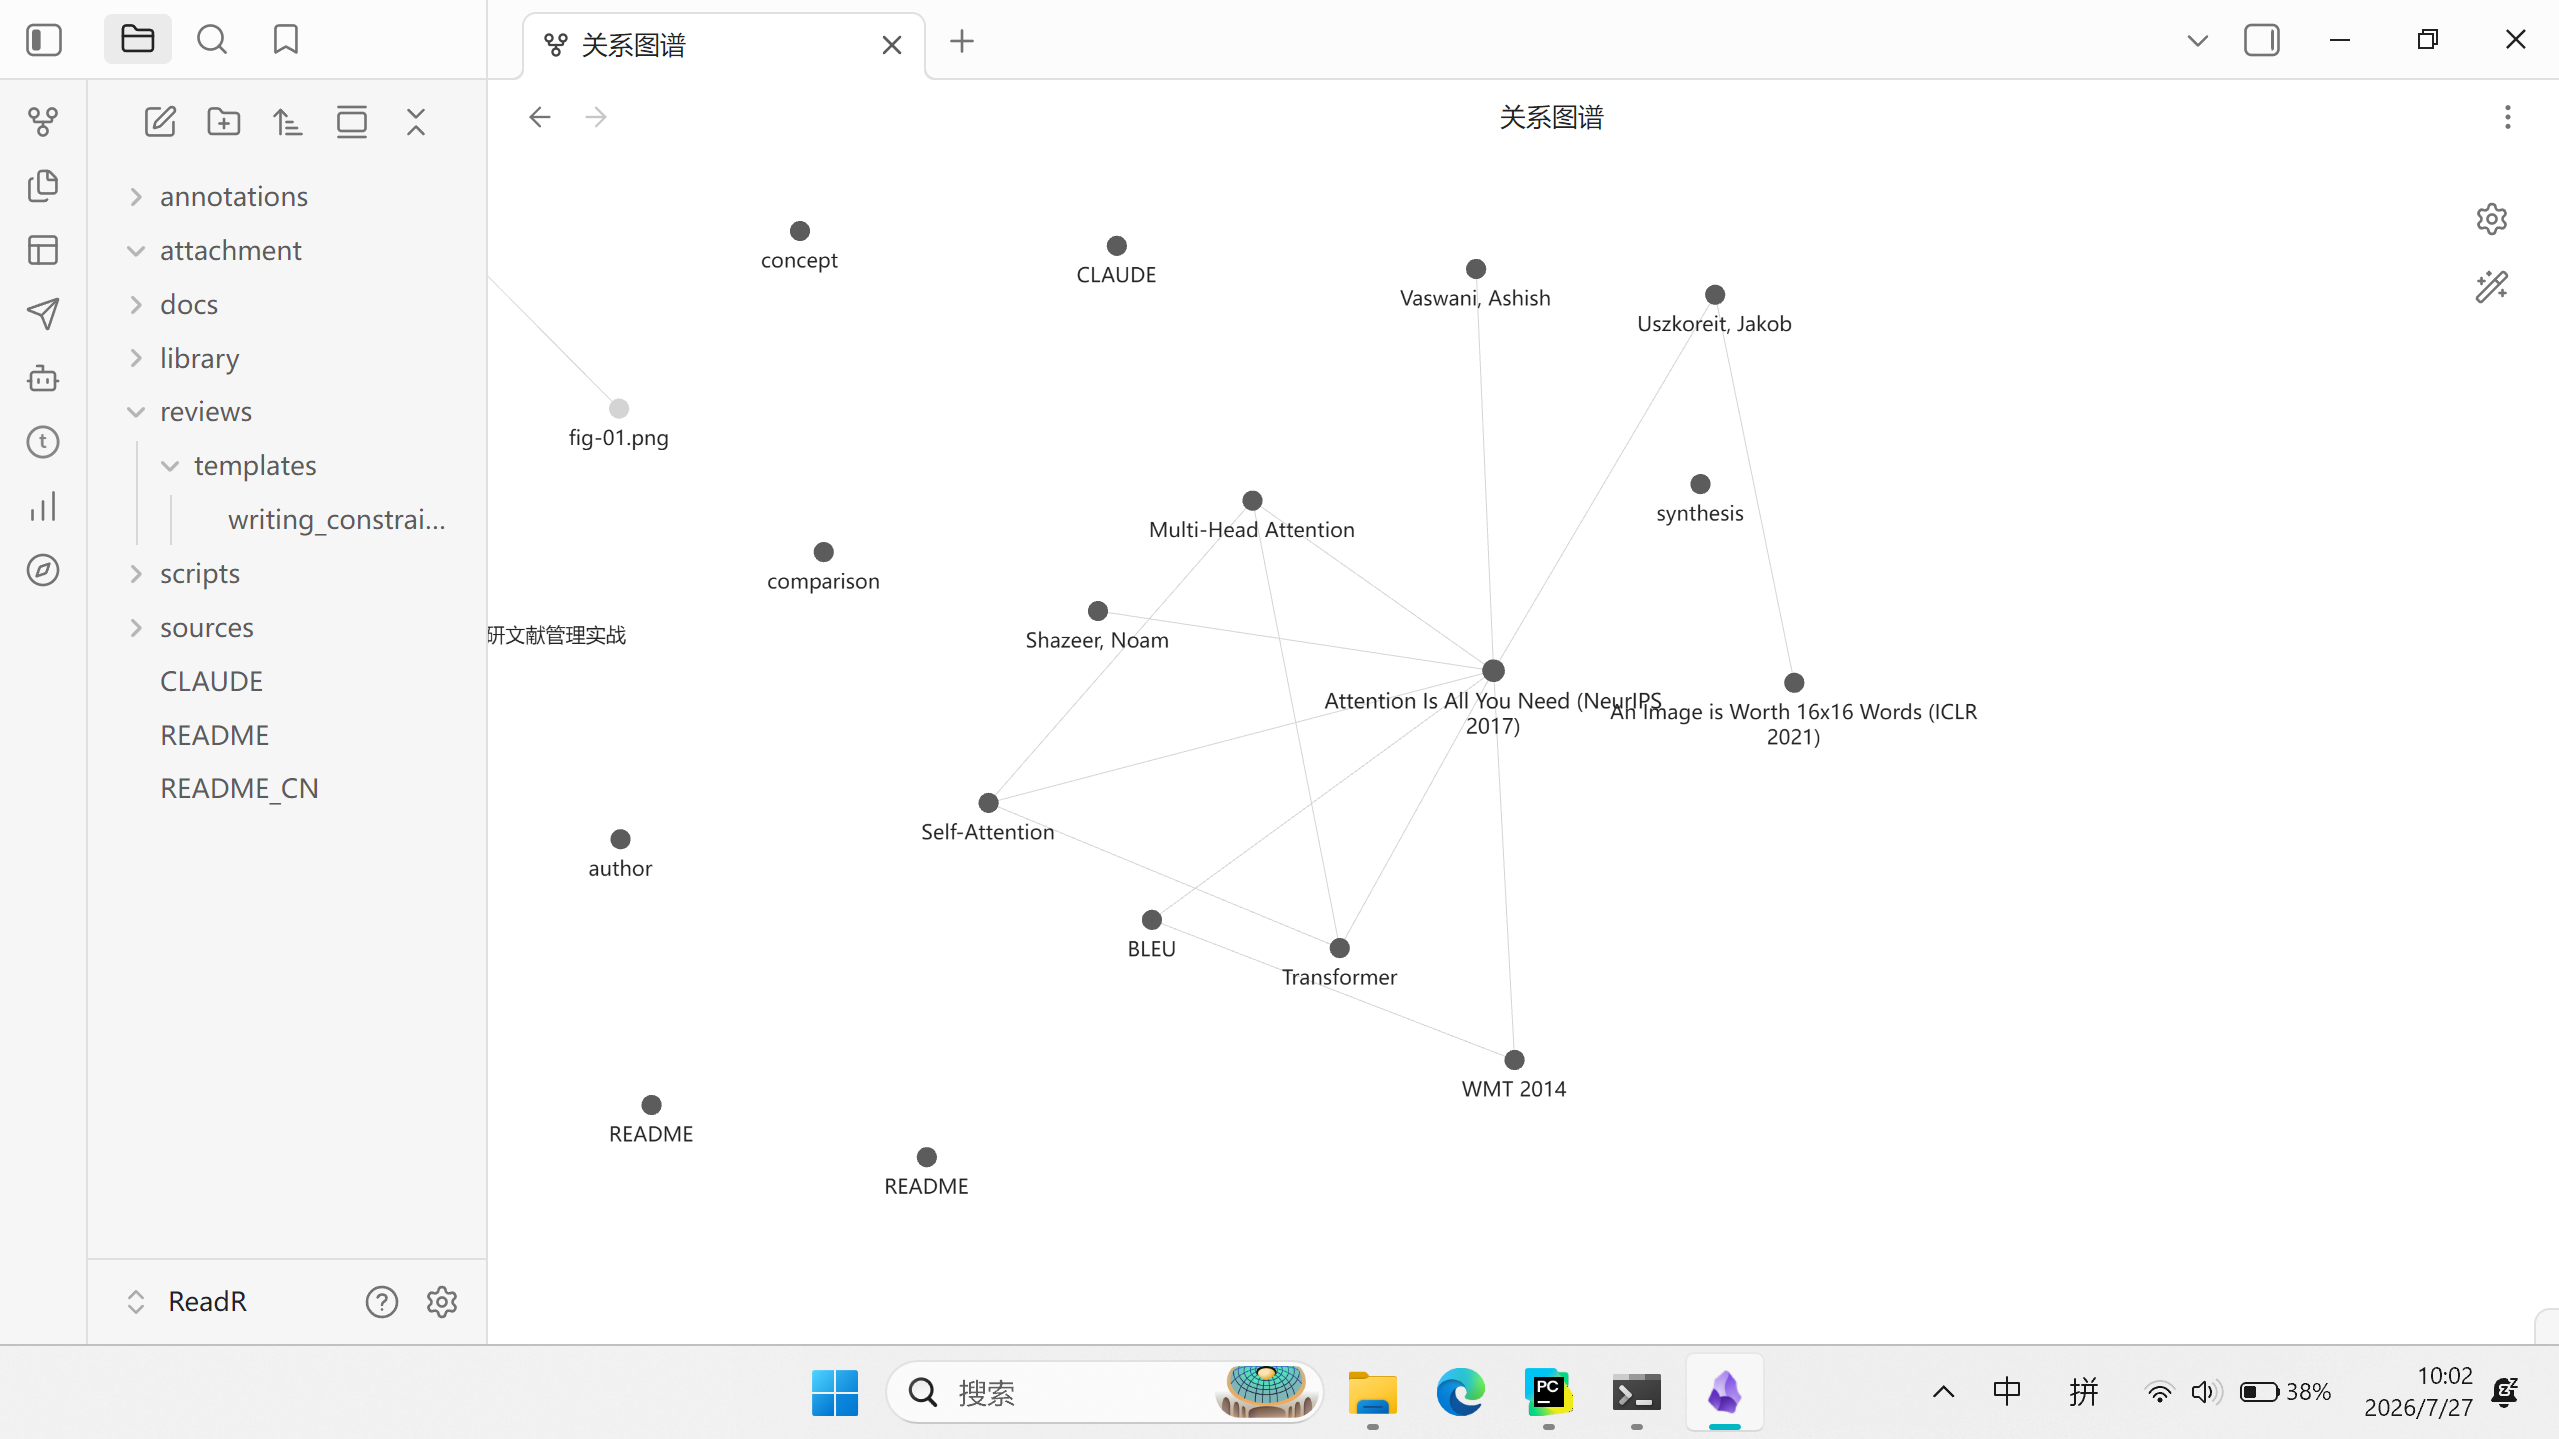Click the fig-01.png attachment node
2559x1439 pixels.
coord(619,408)
